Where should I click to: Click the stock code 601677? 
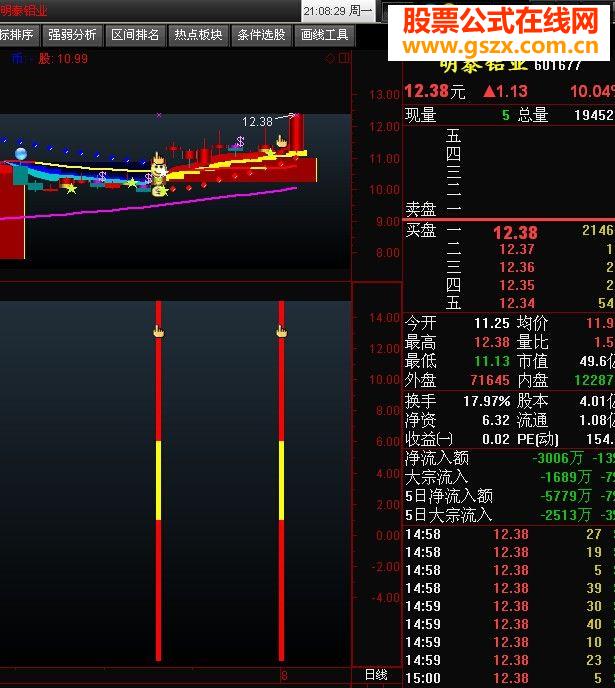(x=558, y=65)
